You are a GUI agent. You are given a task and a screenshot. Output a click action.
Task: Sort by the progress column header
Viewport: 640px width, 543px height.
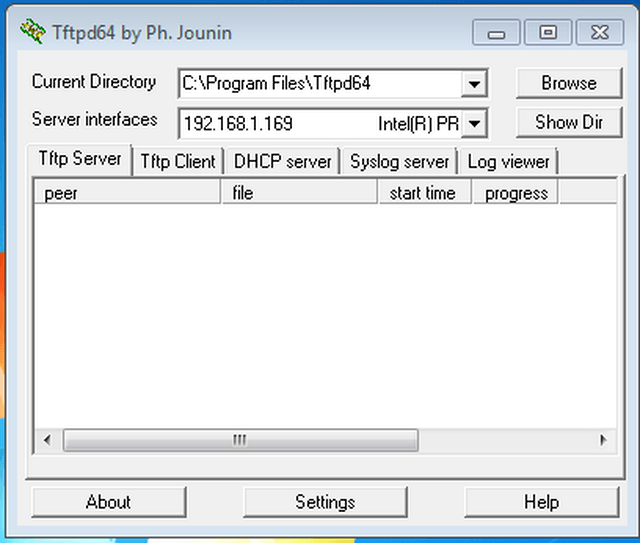[x=516, y=192]
